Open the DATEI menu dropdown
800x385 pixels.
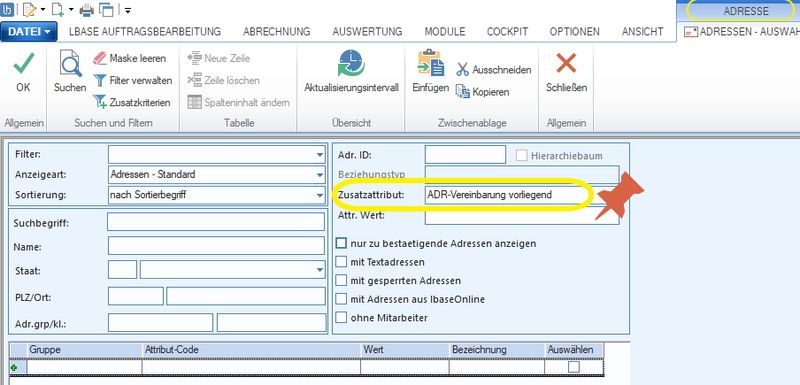(x=29, y=32)
